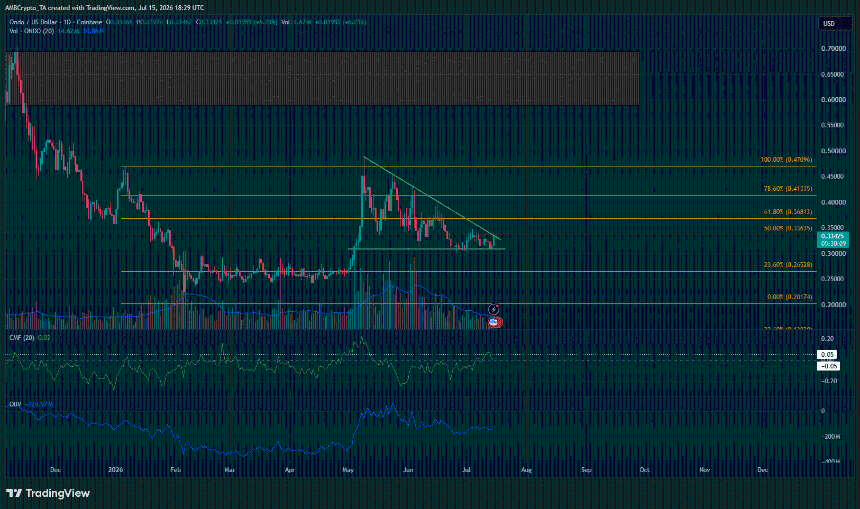Click the Dec label on time axis left
860x509 pixels.
point(55,470)
